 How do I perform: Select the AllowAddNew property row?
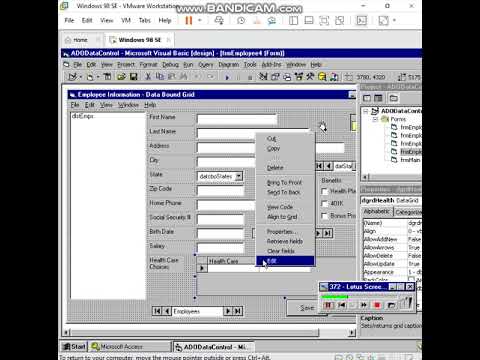(392, 239)
